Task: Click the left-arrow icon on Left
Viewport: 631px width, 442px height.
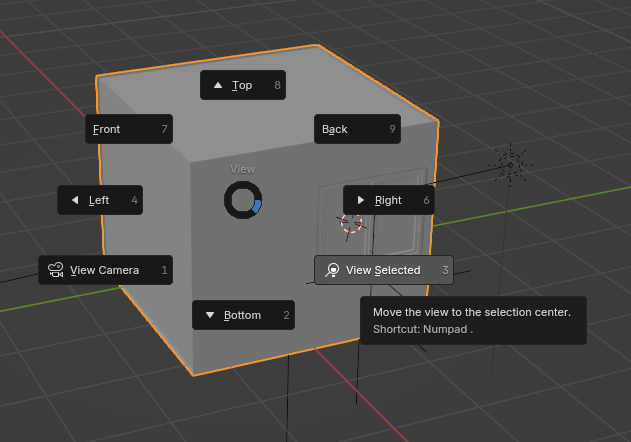Action: 75,200
